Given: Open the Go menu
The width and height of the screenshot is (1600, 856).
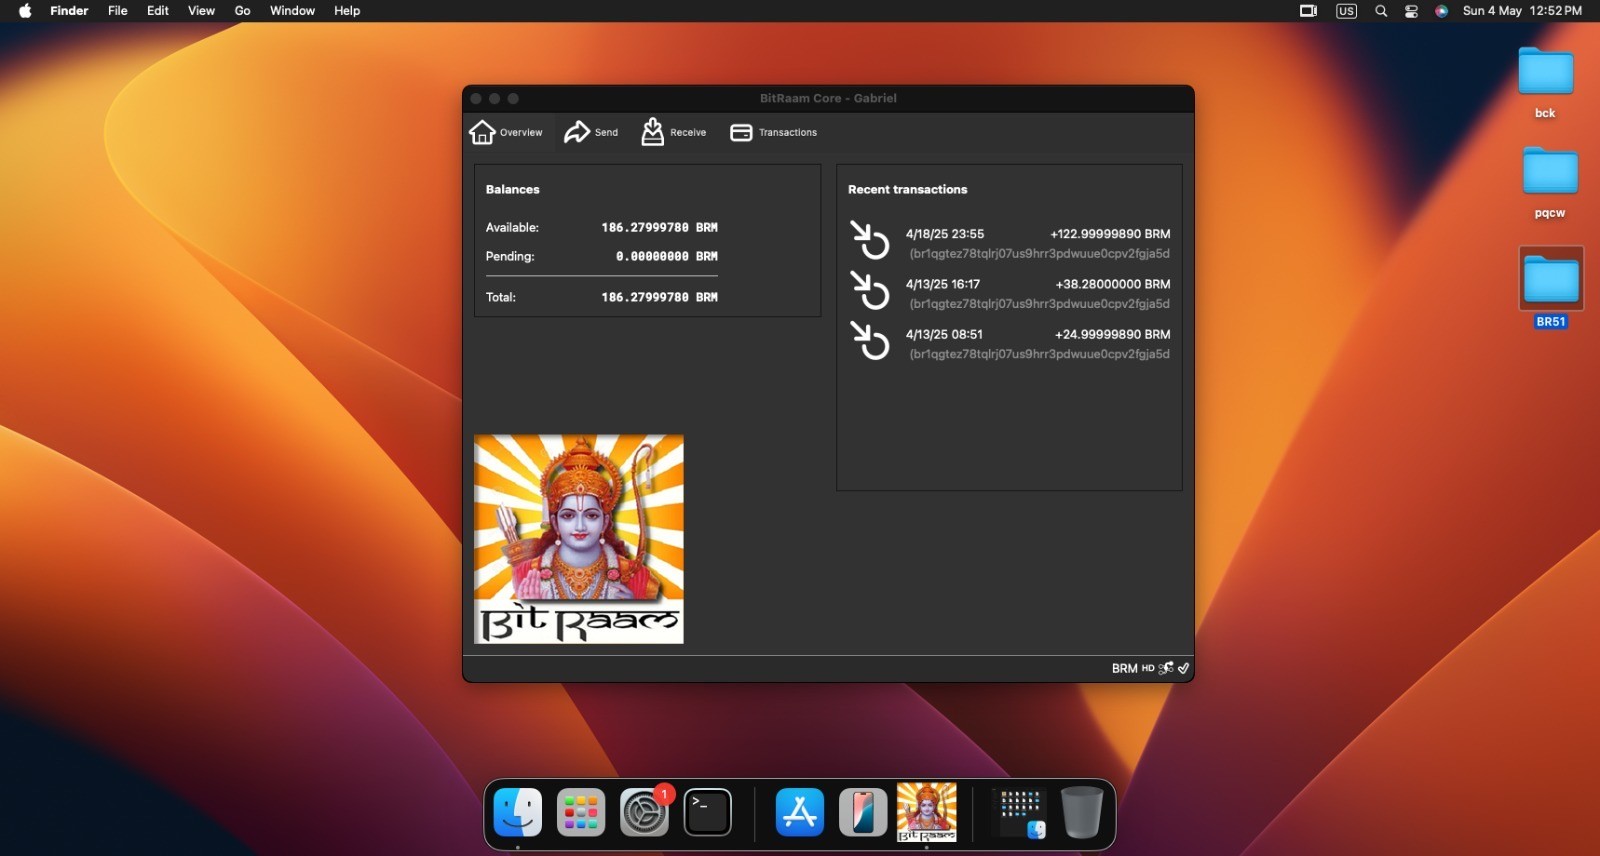Looking at the screenshot, I should pyautogui.click(x=242, y=11).
